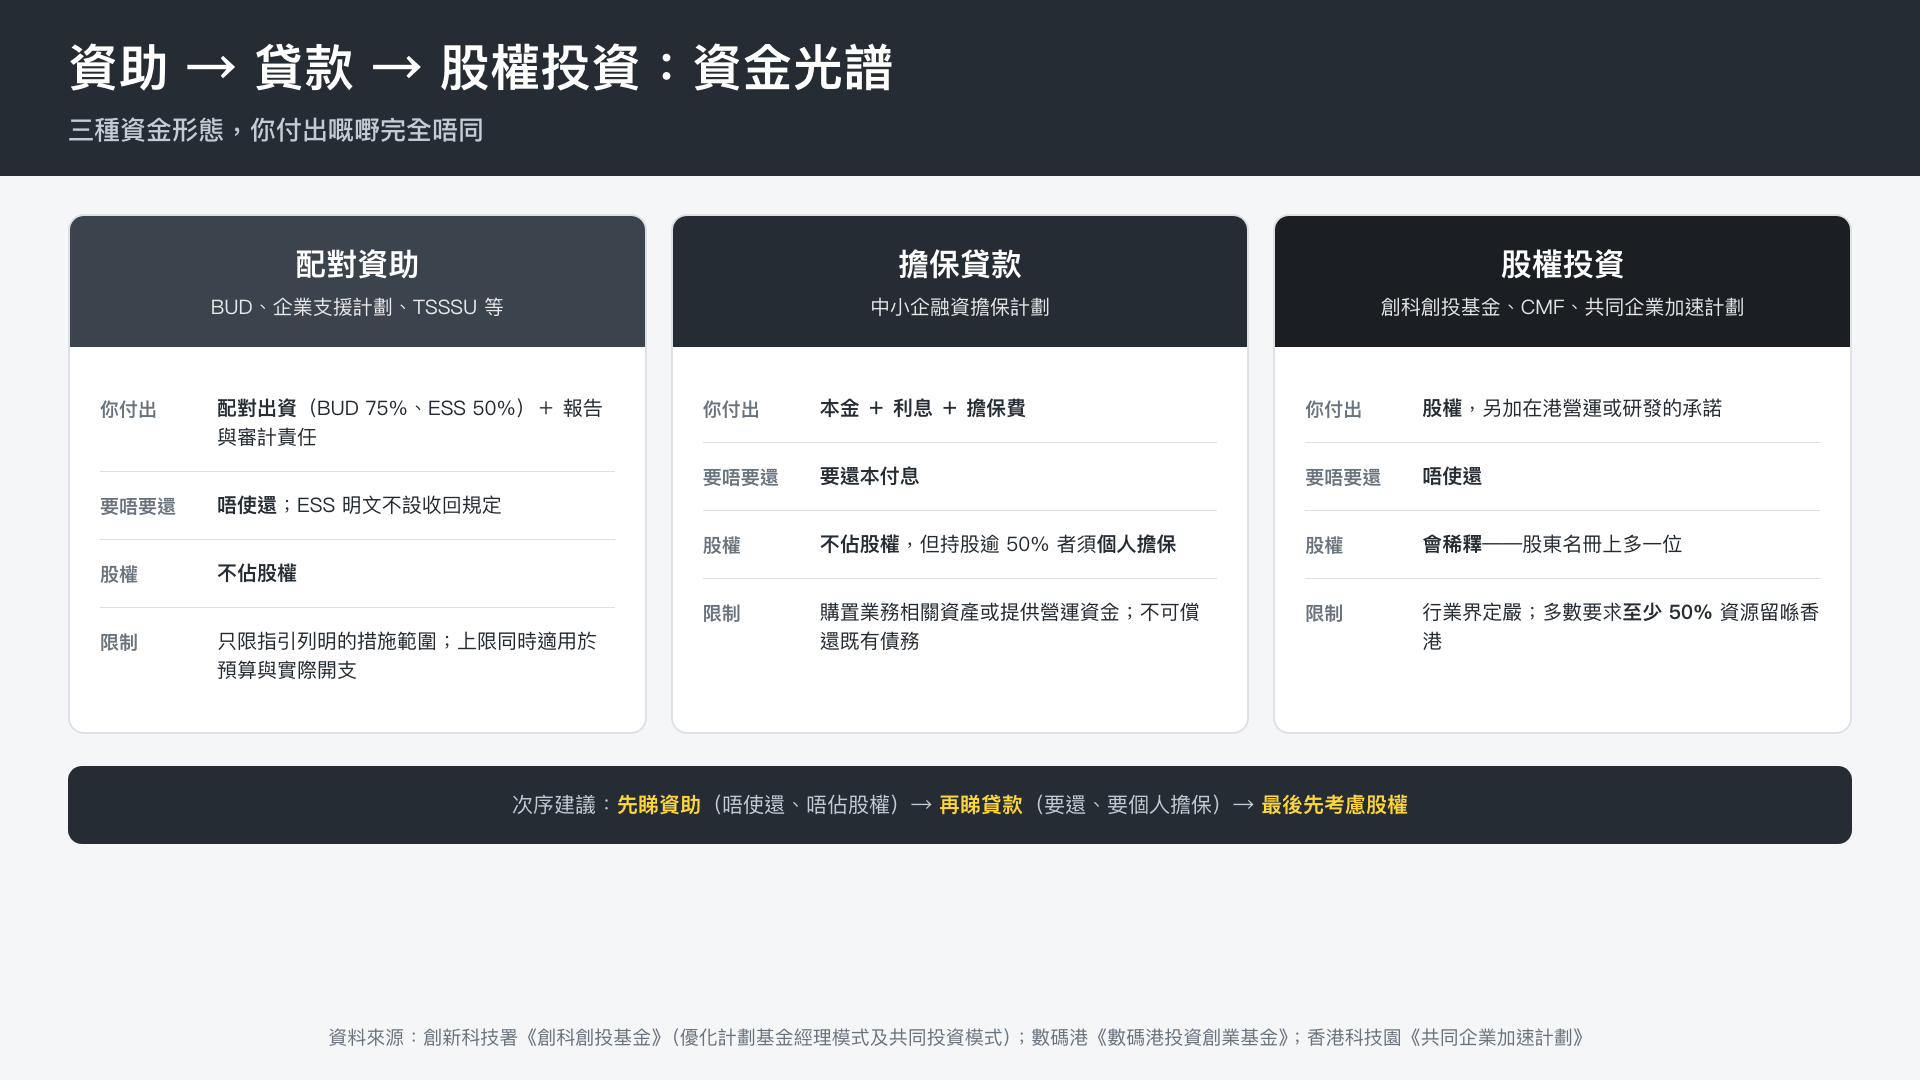Click the subtitle 三種資金形態，你付出嘅嘢完全唔同
This screenshot has width=1920, height=1080.
tap(276, 130)
